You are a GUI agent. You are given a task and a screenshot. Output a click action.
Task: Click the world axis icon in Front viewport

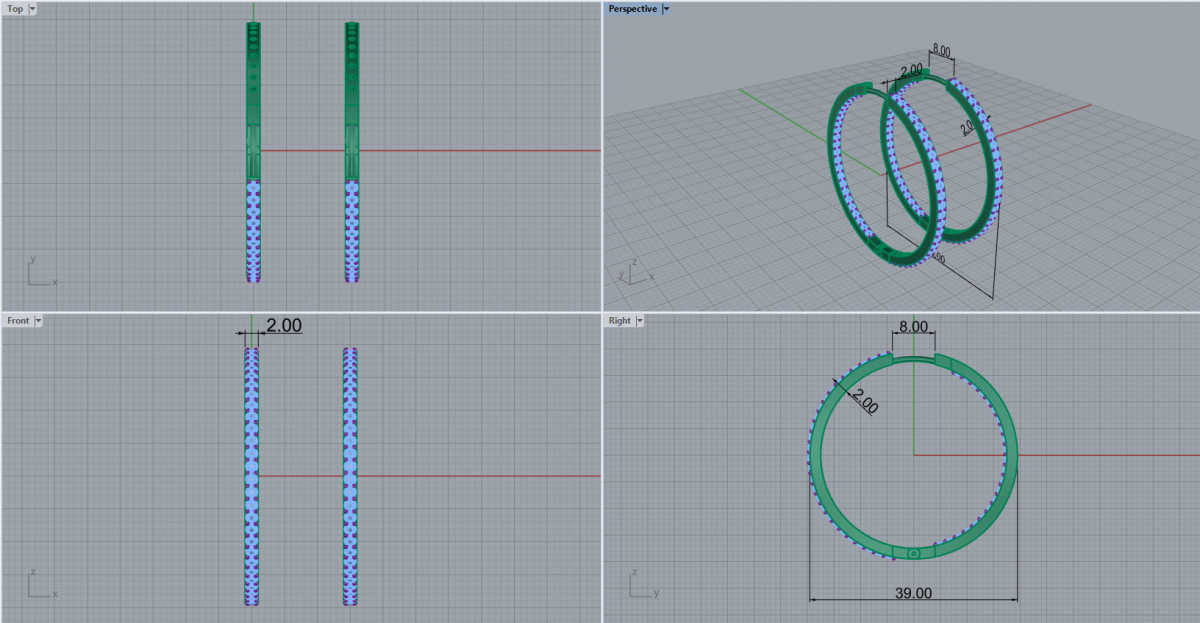click(x=40, y=586)
